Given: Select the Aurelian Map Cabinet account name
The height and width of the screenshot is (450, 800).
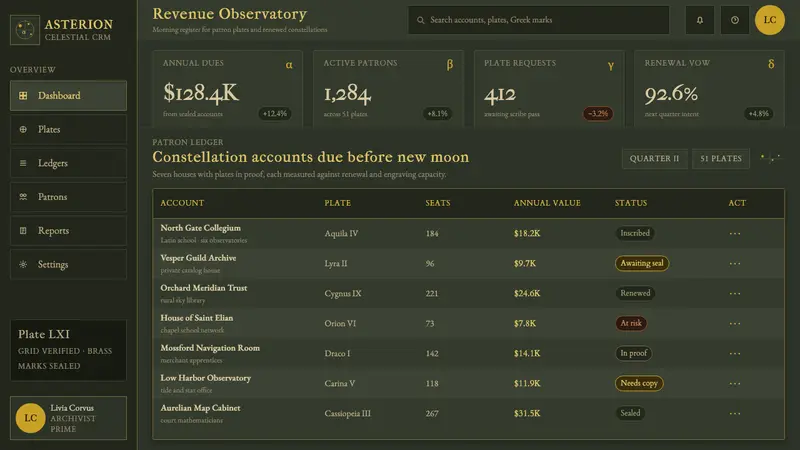Looking at the screenshot, I should (x=200, y=408).
